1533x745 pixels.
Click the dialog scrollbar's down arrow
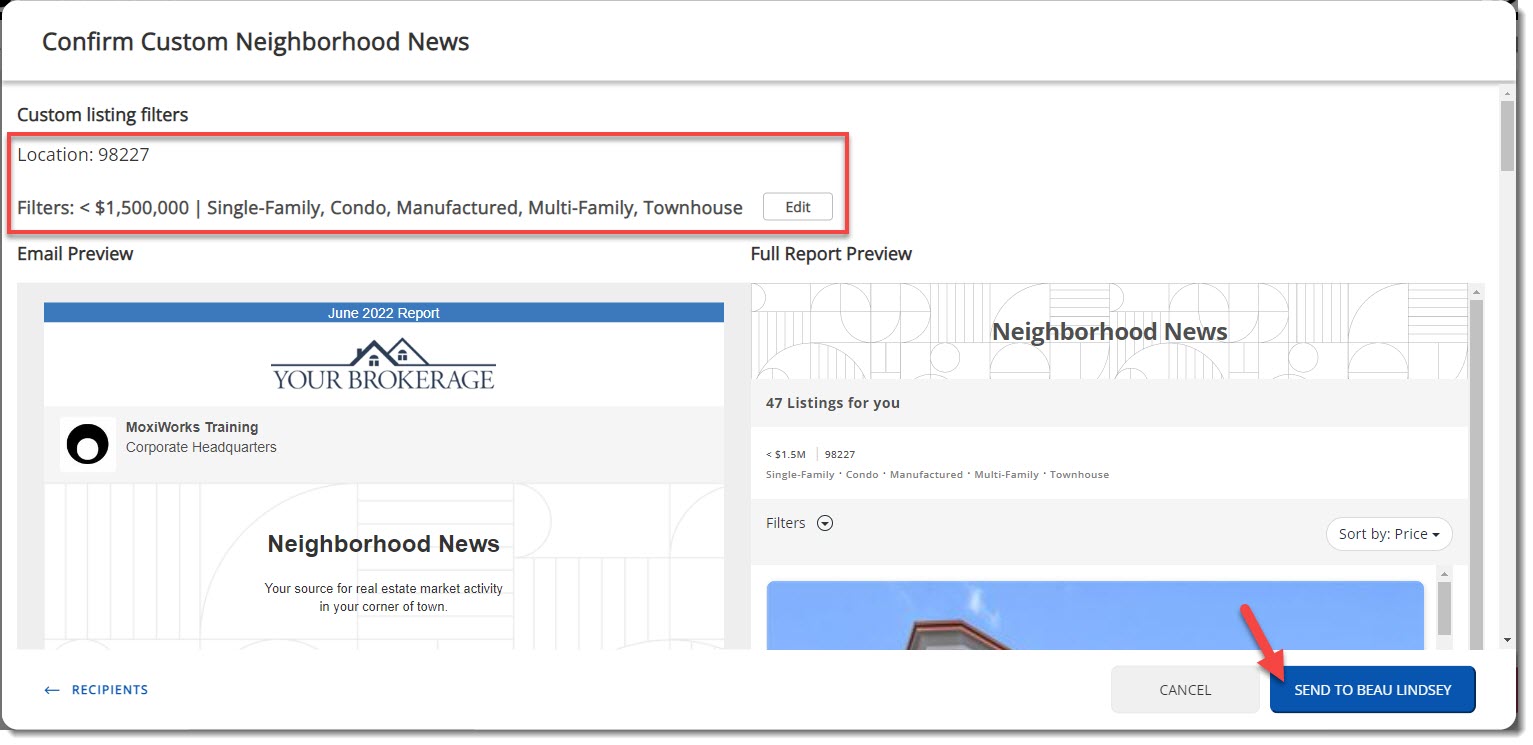[x=1507, y=640]
